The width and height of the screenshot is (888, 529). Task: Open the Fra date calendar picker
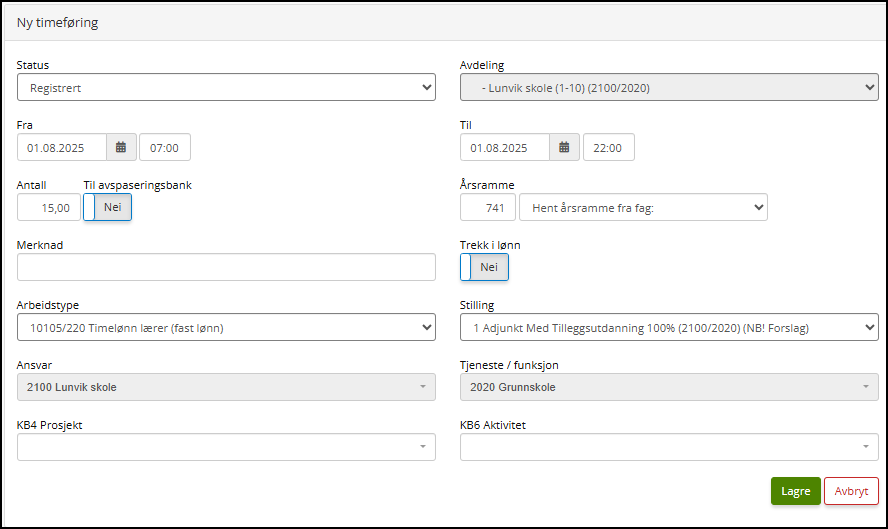tap(121, 147)
